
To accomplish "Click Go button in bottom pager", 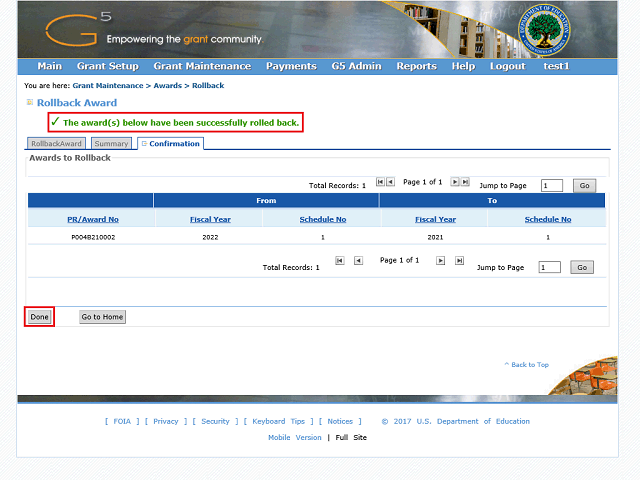I will (582, 267).
